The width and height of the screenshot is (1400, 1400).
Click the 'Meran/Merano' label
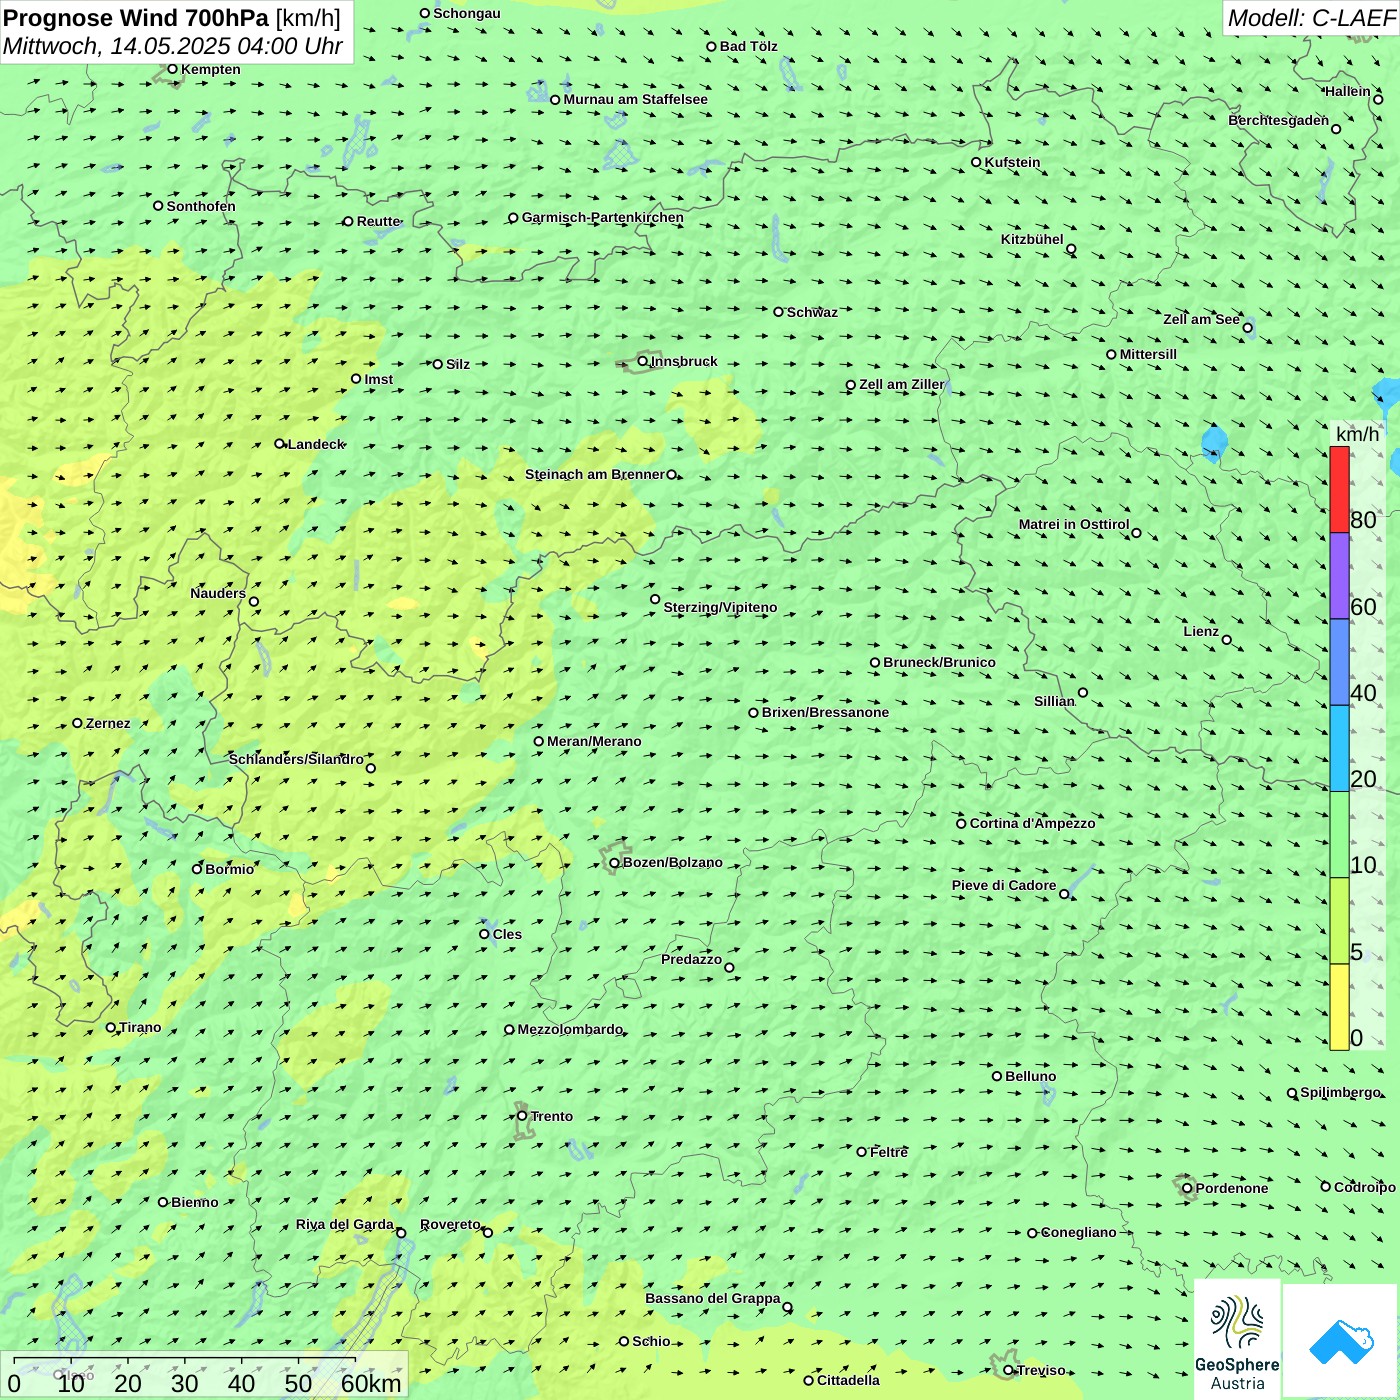[594, 741]
